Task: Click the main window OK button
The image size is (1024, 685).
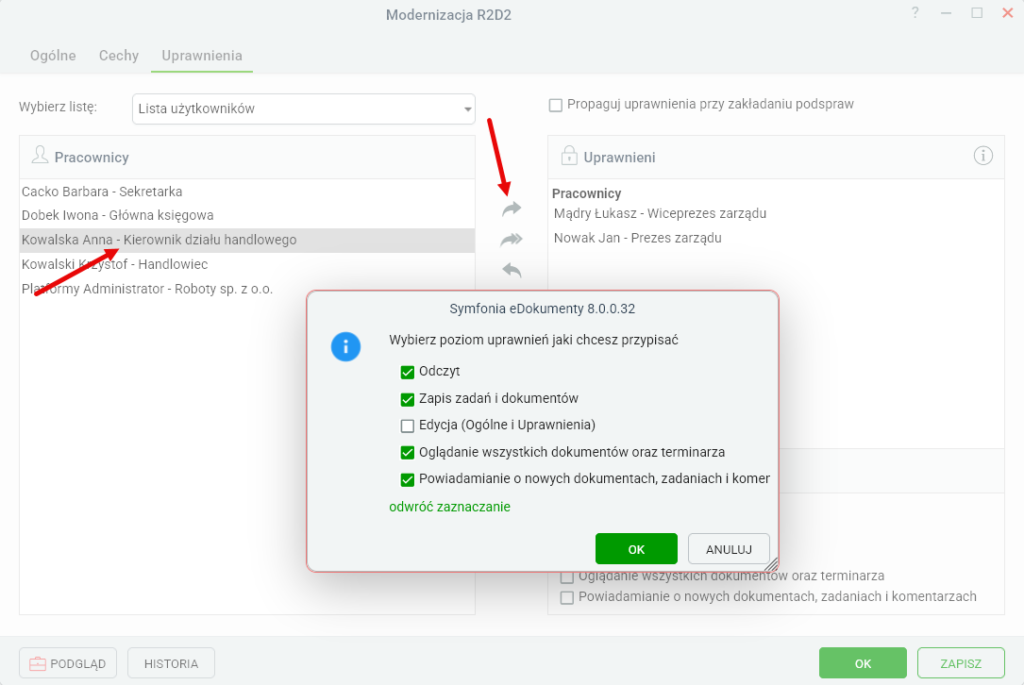Action: [863, 663]
